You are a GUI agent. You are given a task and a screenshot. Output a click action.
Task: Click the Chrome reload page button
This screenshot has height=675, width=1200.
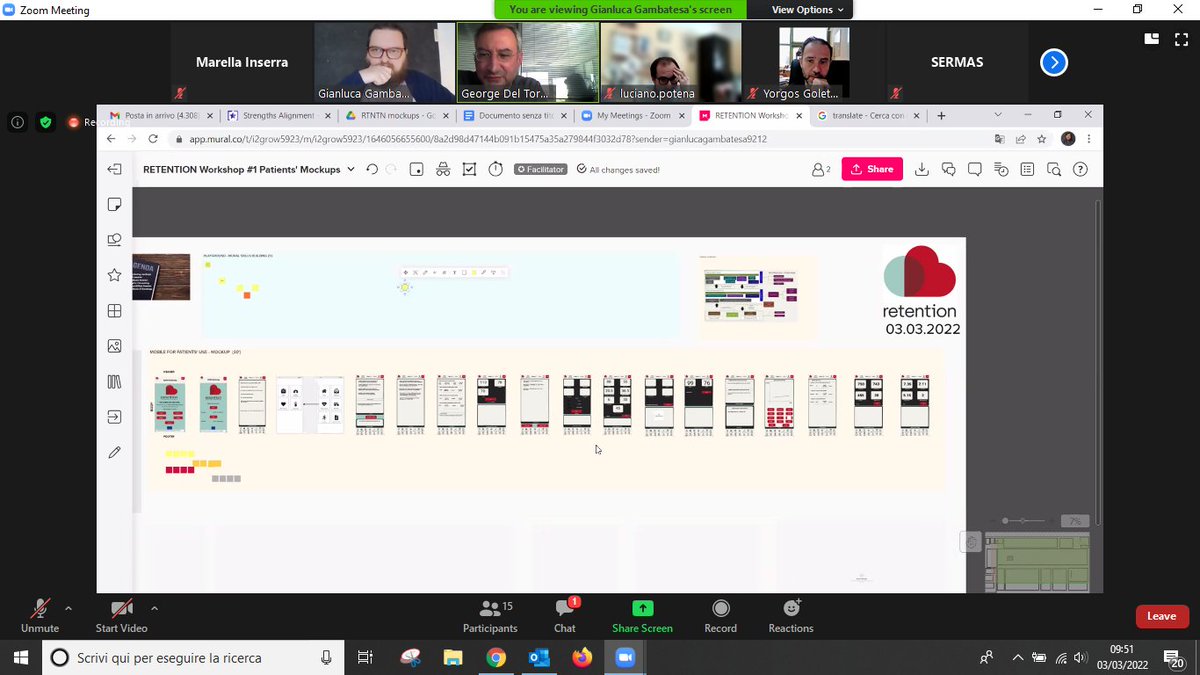(x=153, y=139)
